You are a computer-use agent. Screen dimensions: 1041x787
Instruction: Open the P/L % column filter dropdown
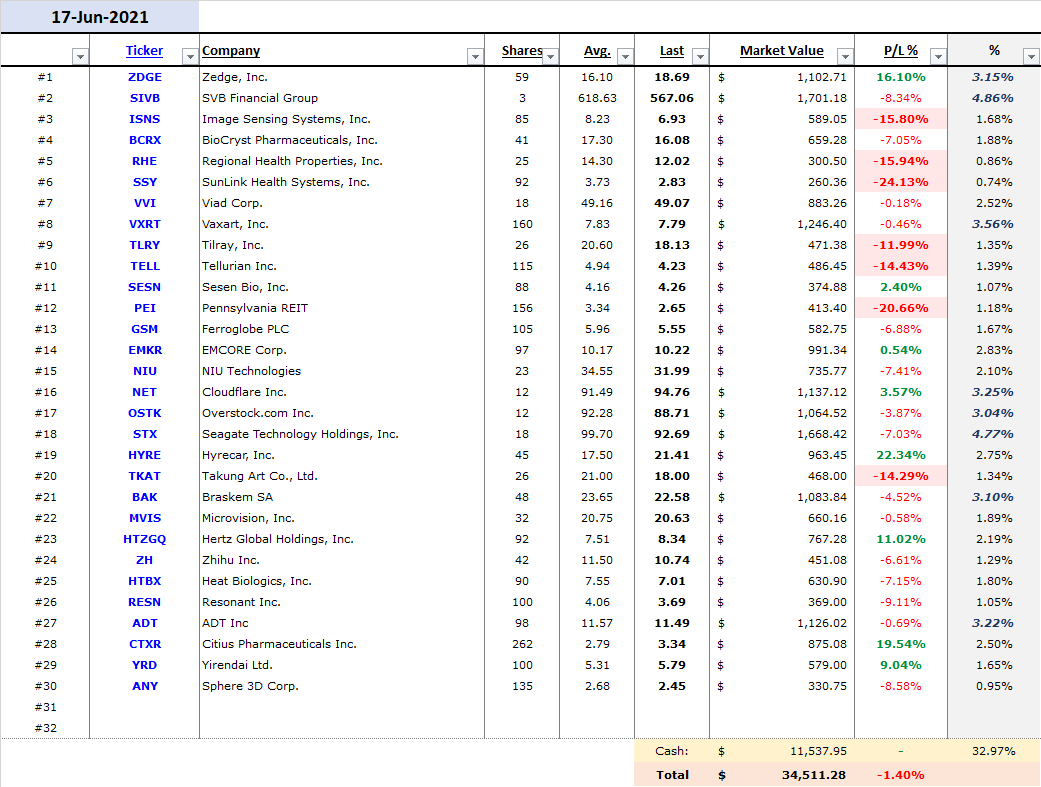tap(938, 56)
